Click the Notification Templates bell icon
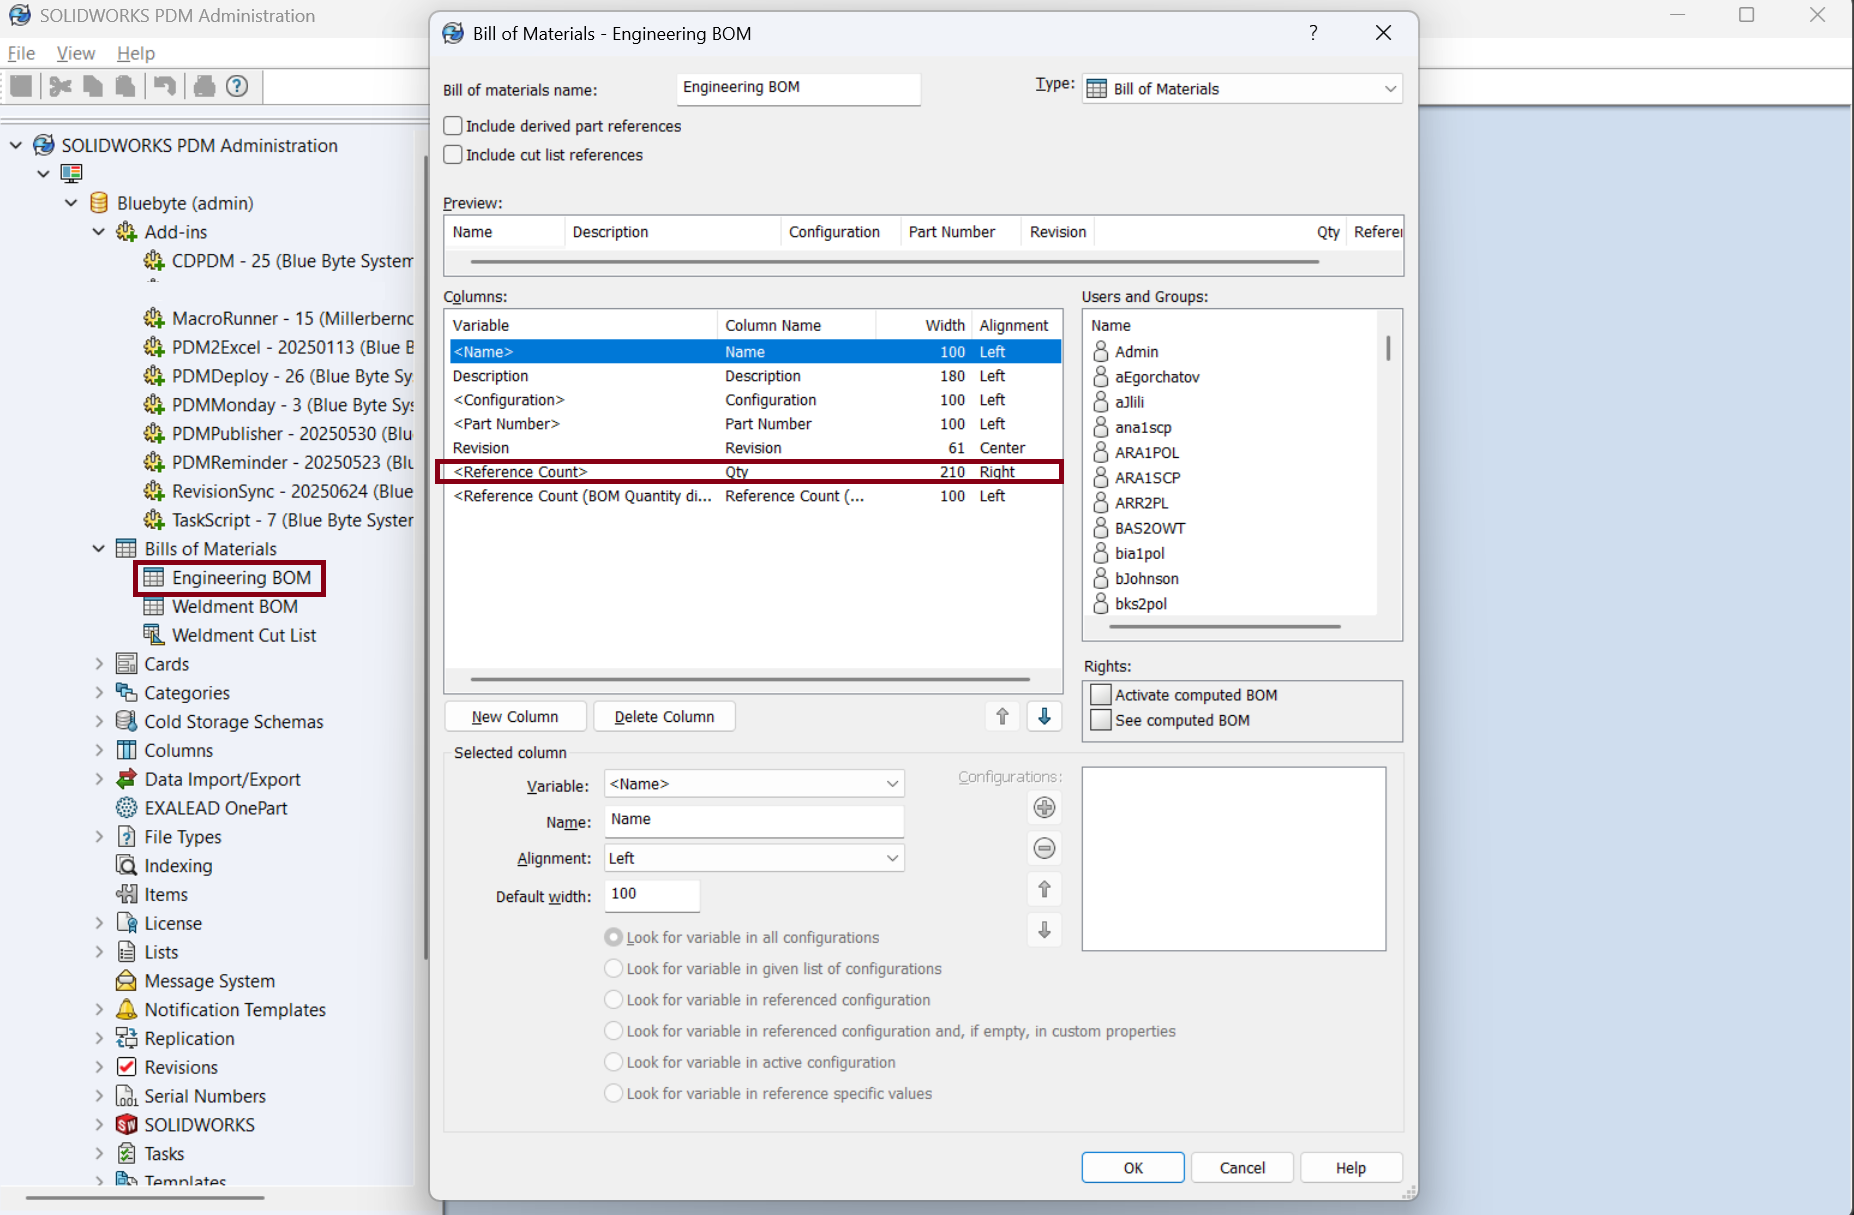 126,1010
